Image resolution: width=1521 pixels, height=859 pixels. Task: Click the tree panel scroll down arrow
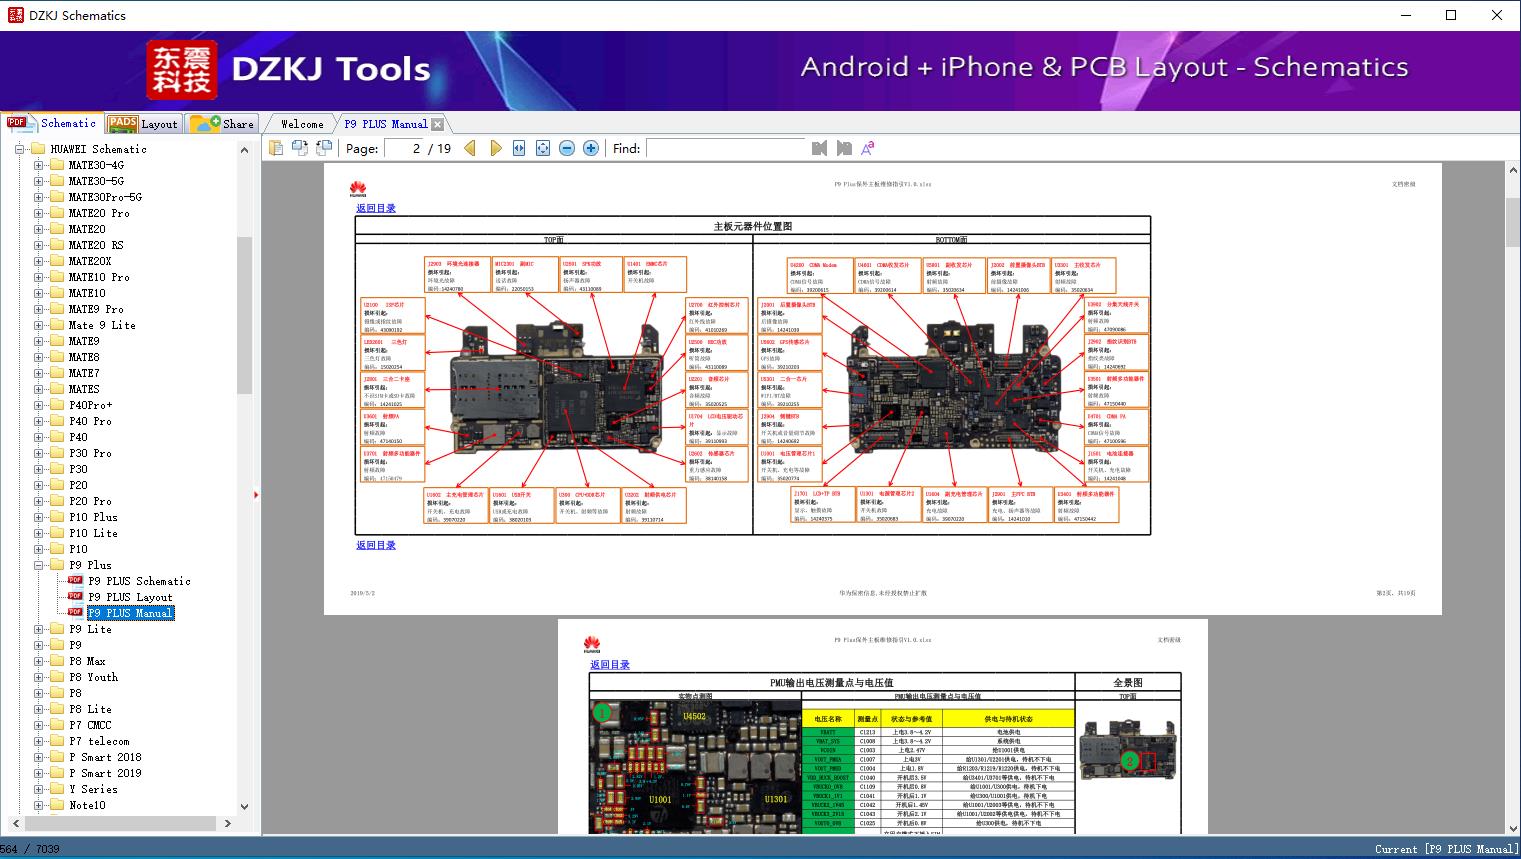[244, 806]
